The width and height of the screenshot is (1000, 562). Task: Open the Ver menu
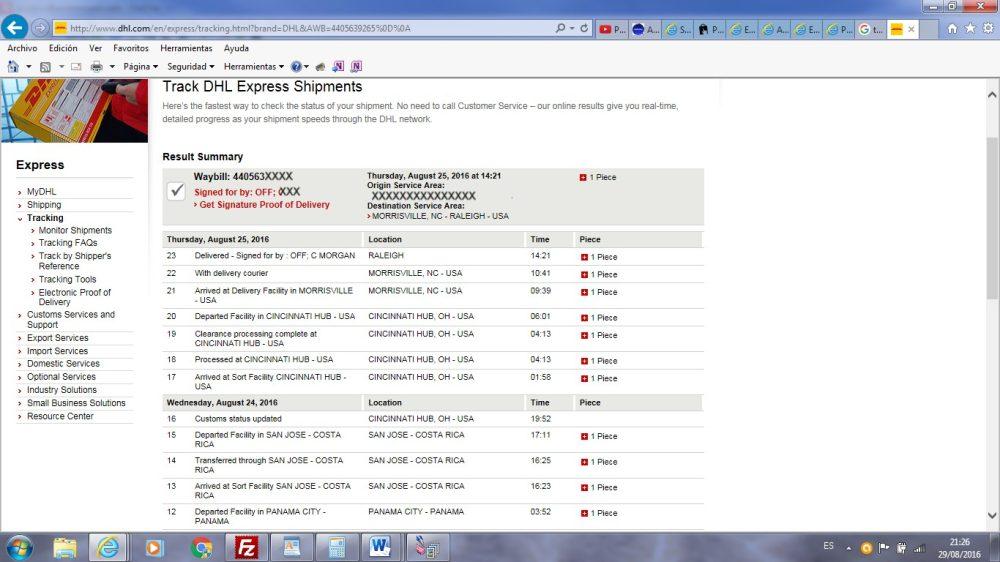click(x=96, y=48)
